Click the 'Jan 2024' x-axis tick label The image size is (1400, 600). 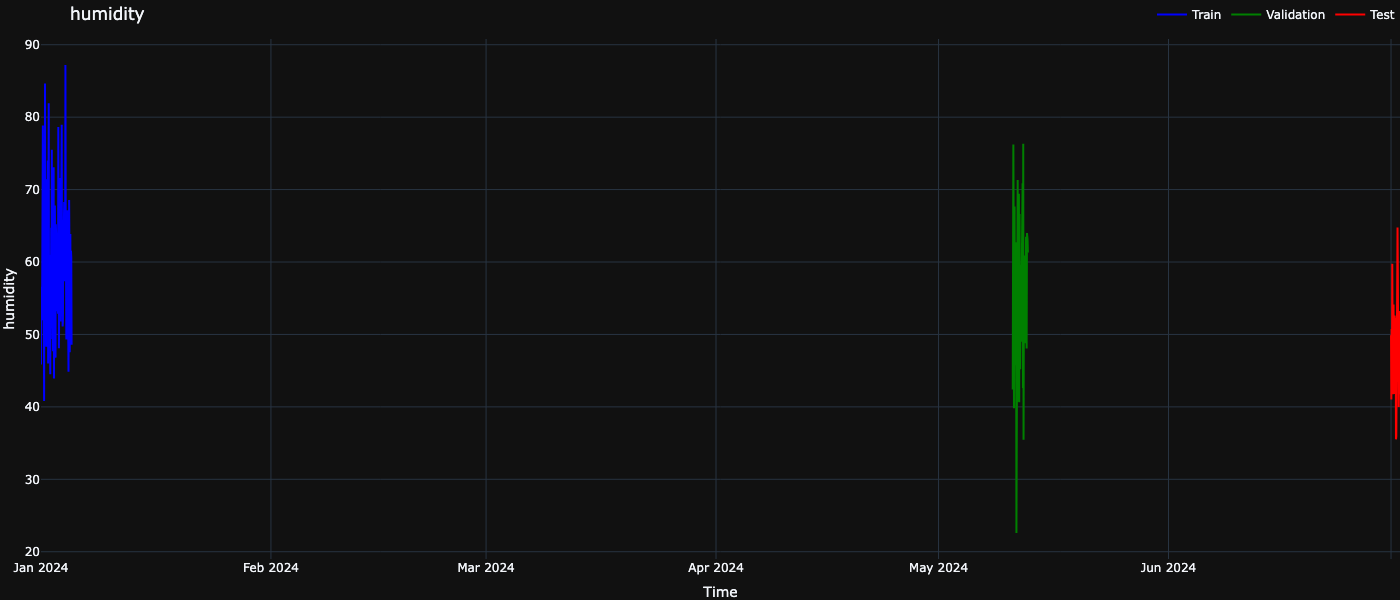(40, 568)
